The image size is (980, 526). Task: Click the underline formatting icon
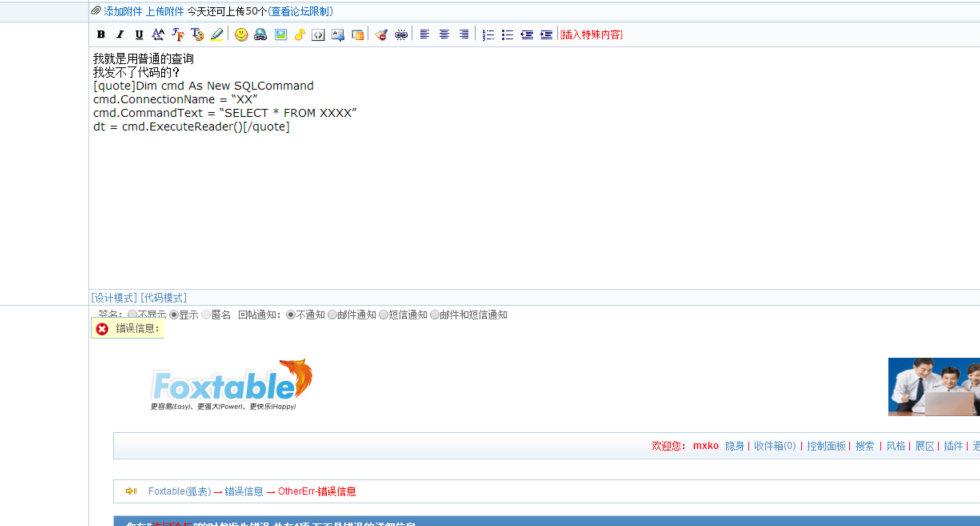coord(139,34)
